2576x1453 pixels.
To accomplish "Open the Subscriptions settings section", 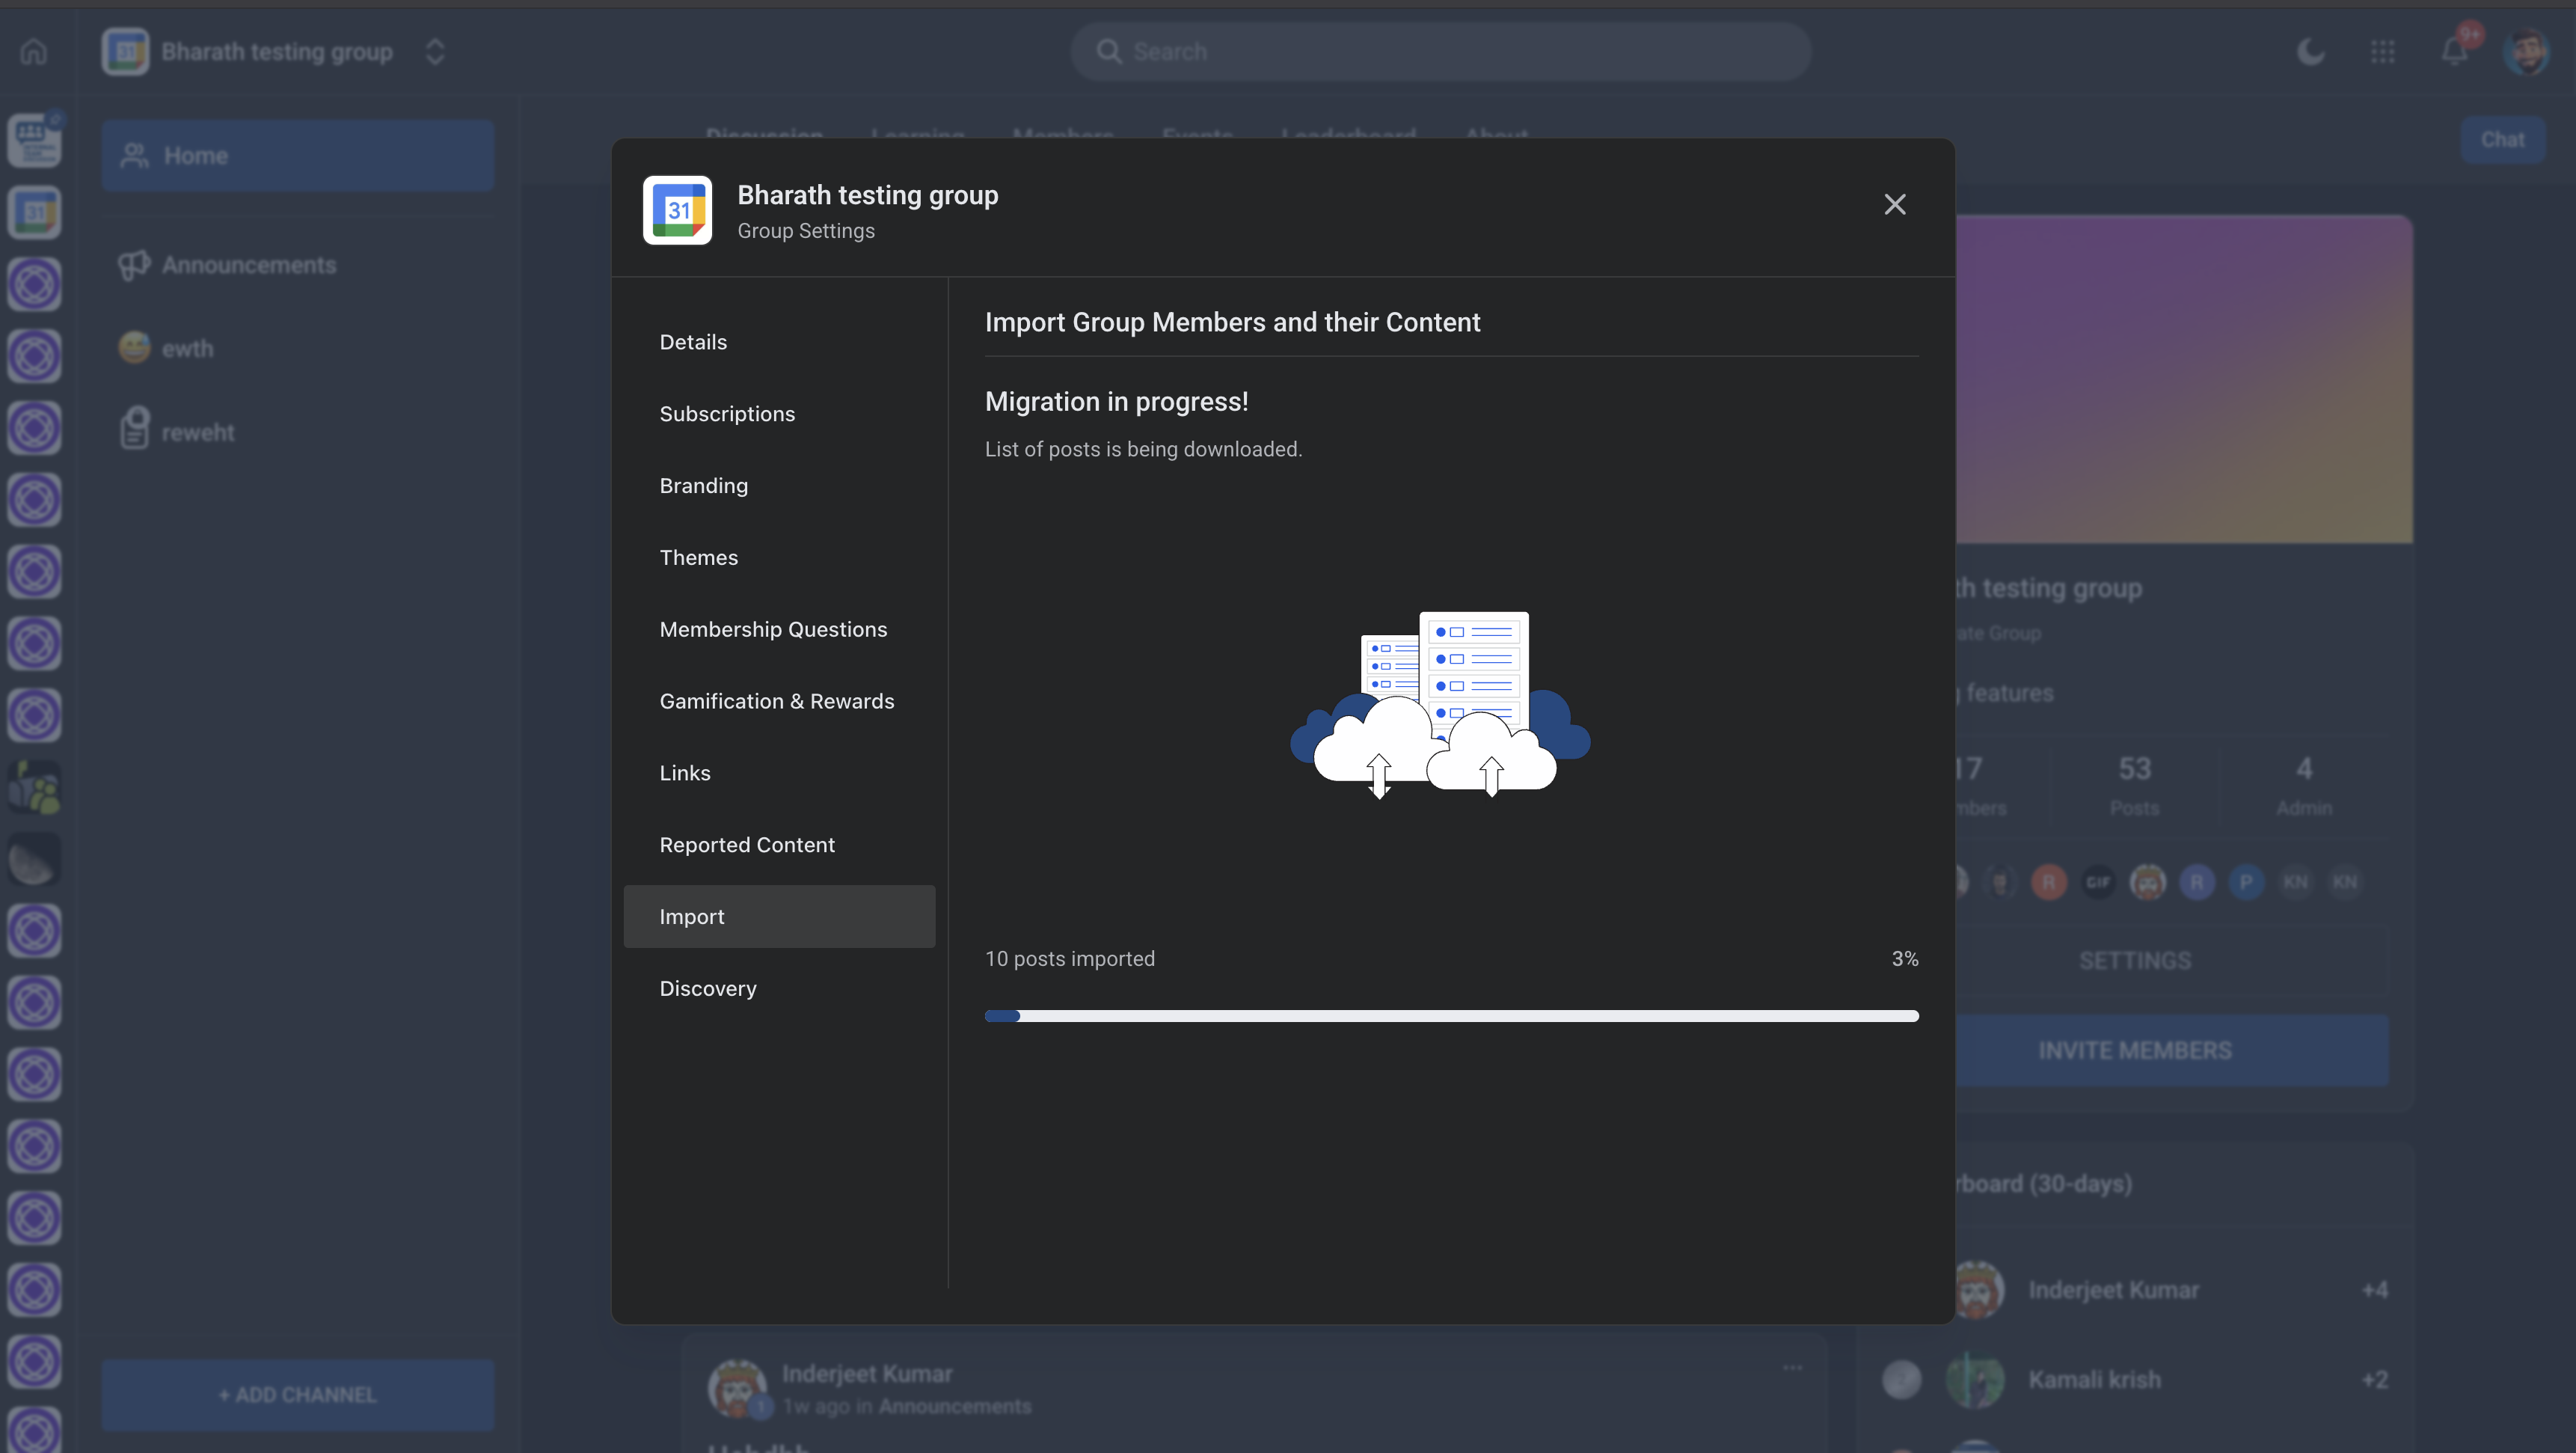I will pos(727,414).
